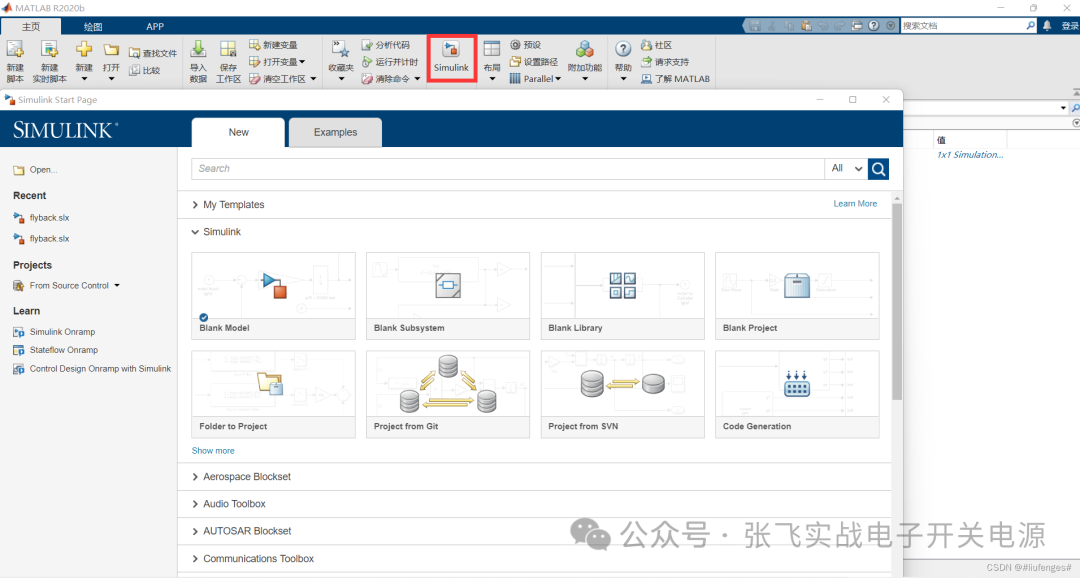Click the Show more link

[x=213, y=451]
